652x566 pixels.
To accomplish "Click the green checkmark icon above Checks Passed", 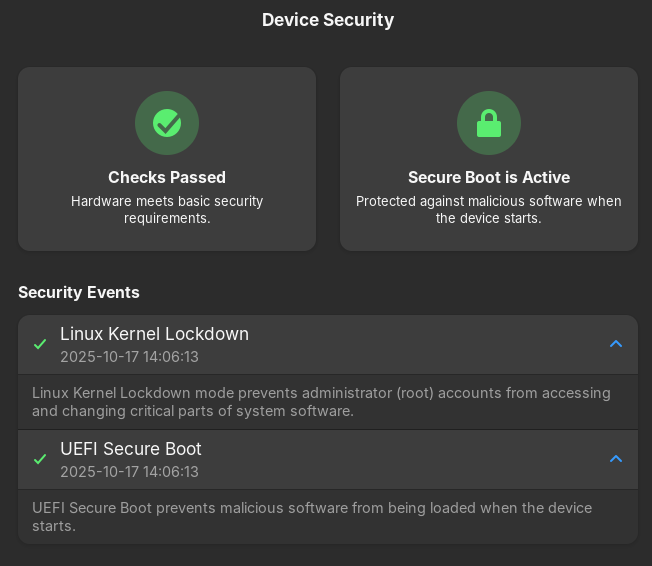I will tap(167, 123).
